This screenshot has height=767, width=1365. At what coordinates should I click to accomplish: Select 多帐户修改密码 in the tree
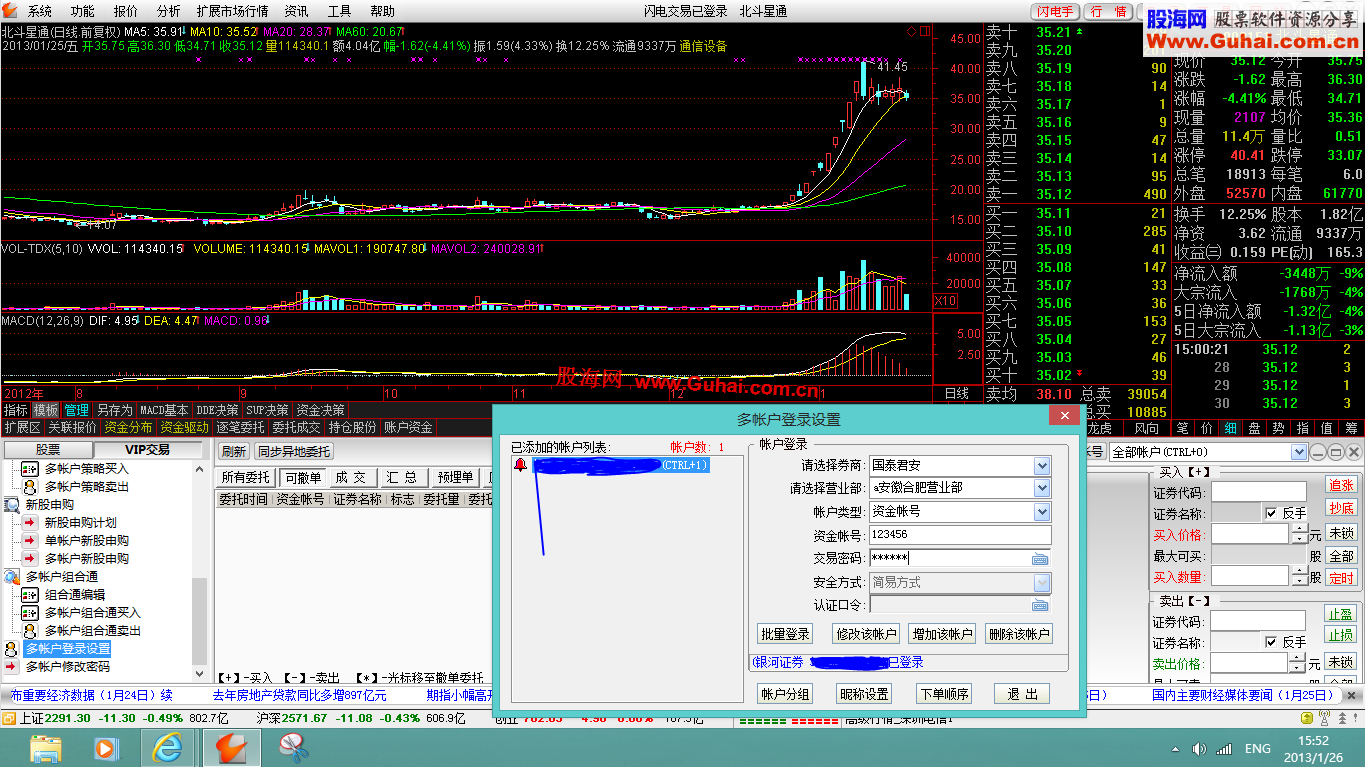point(68,666)
